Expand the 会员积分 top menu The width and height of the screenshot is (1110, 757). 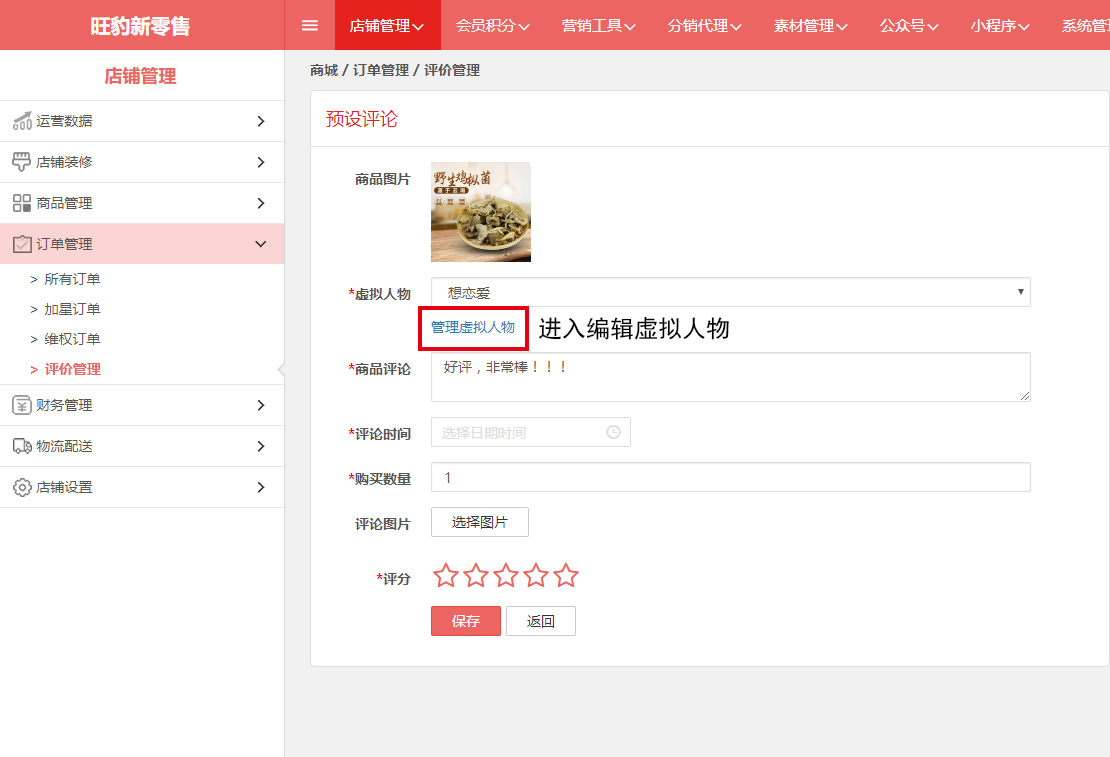(x=492, y=26)
